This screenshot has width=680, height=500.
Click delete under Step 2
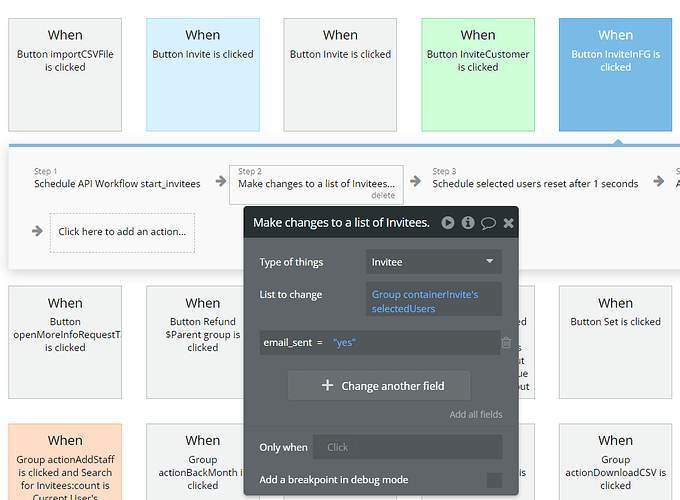[382, 196]
